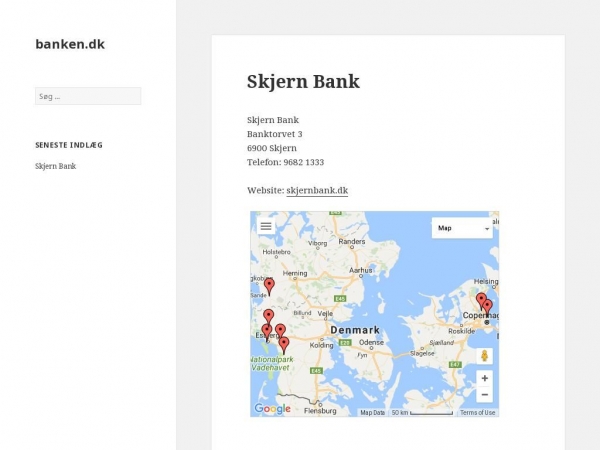Open the banken.dk site title link
This screenshot has height=450, width=600.
70,44
